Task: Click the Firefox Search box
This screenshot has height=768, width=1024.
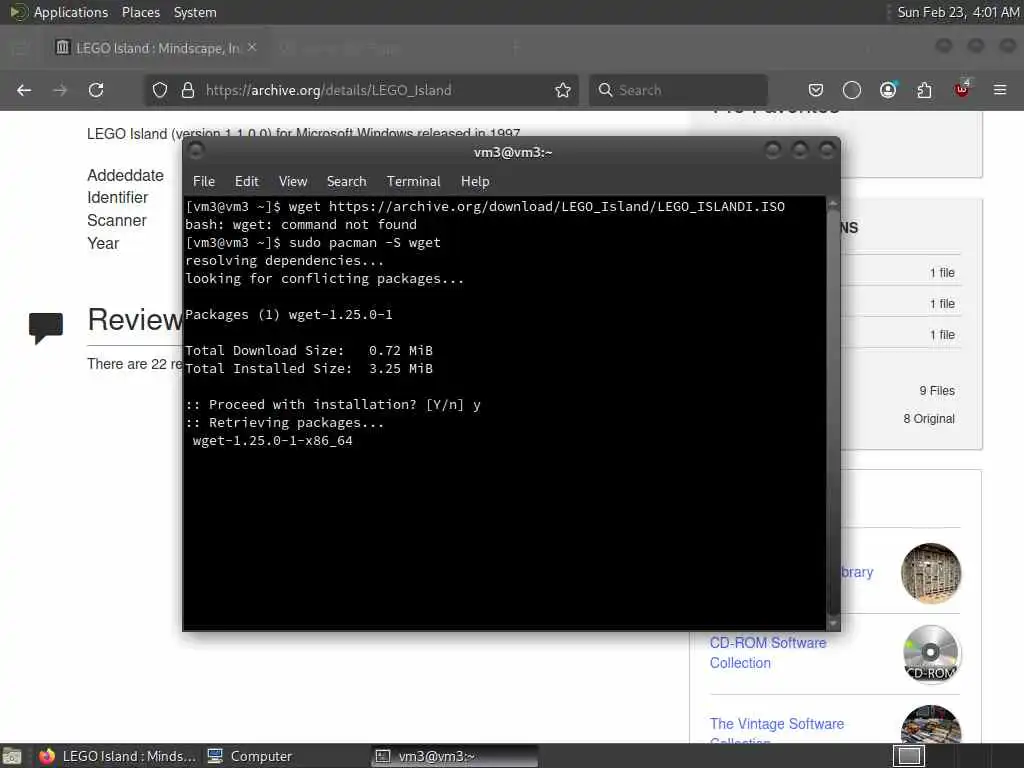Action: tap(678, 90)
